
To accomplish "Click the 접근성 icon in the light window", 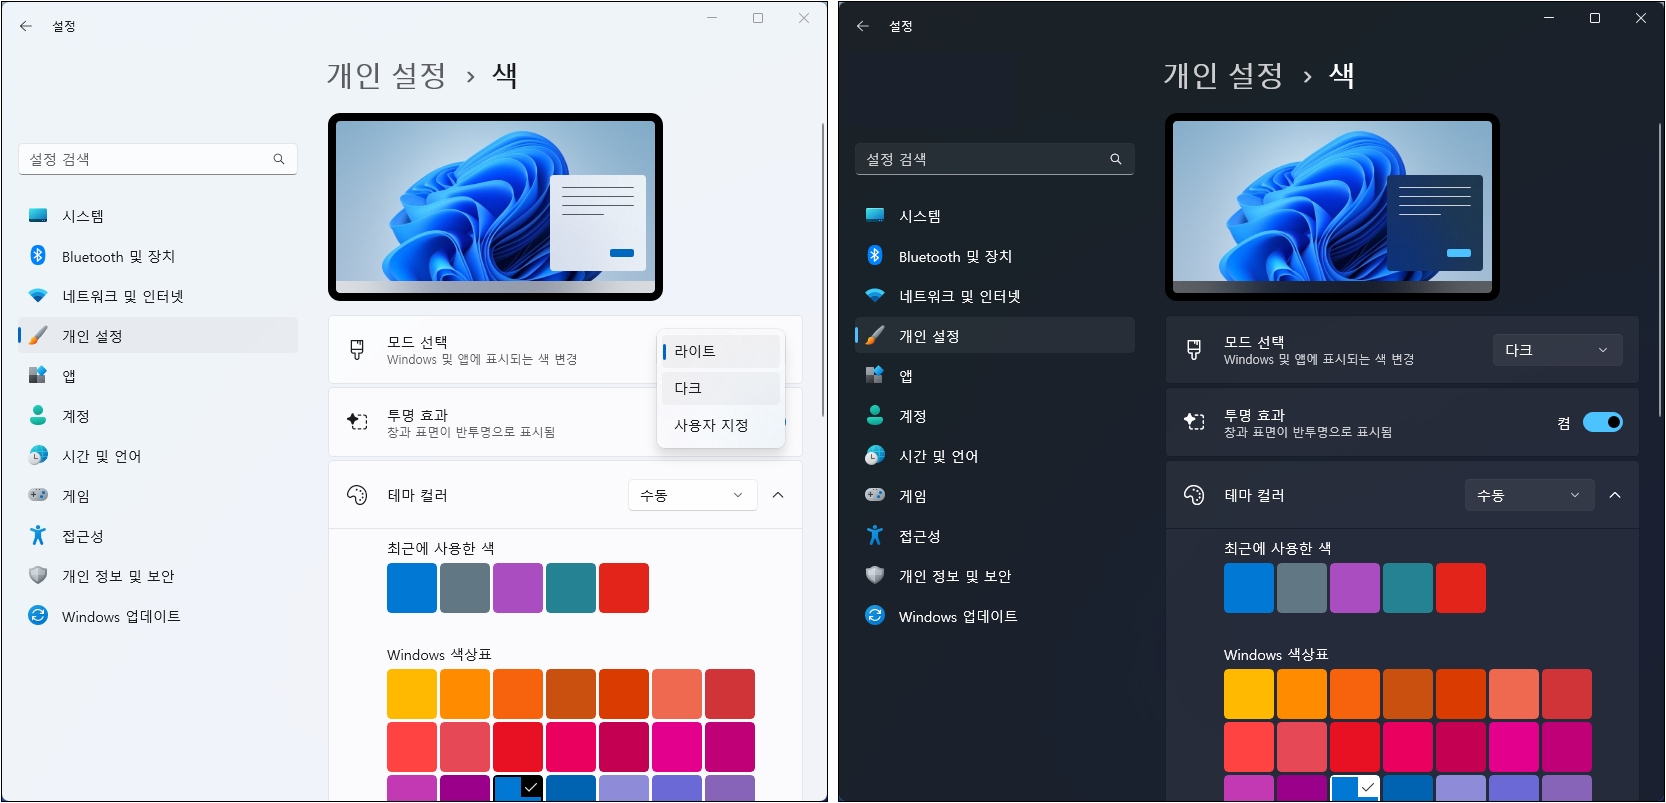I will pos(38,535).
